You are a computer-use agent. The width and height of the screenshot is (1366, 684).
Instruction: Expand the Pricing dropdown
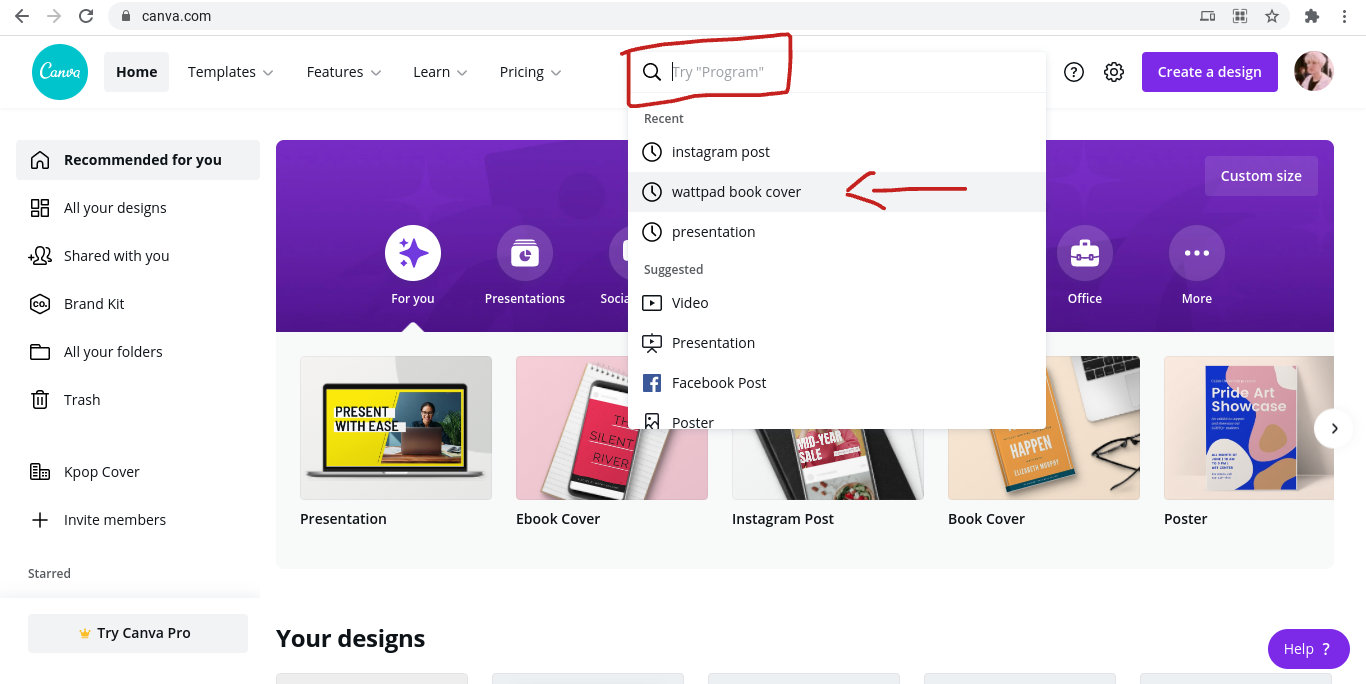(530, 72)
